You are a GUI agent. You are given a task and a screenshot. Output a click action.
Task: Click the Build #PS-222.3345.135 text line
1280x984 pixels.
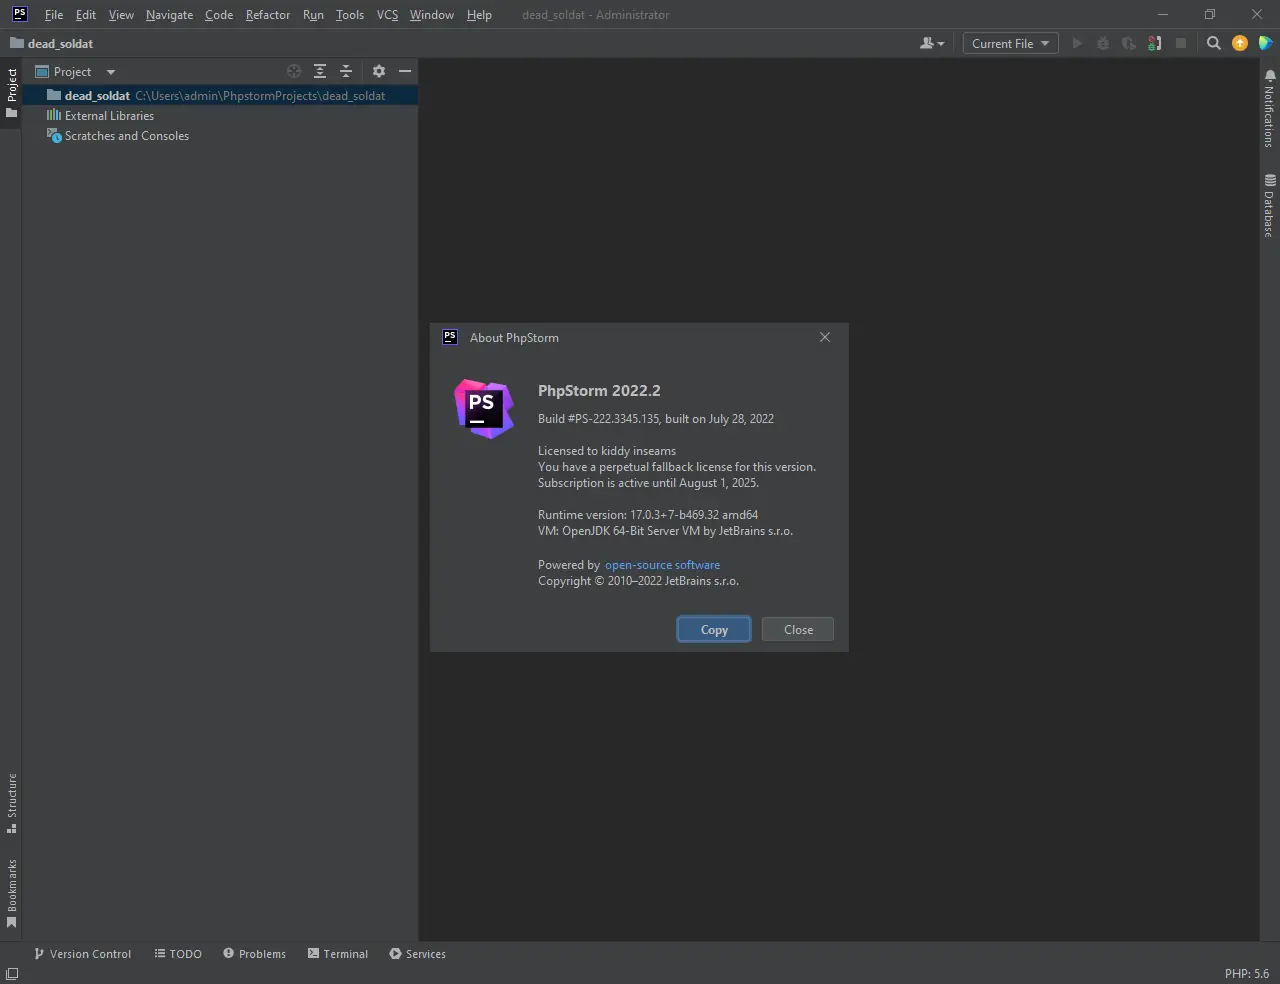click(656, 419)
